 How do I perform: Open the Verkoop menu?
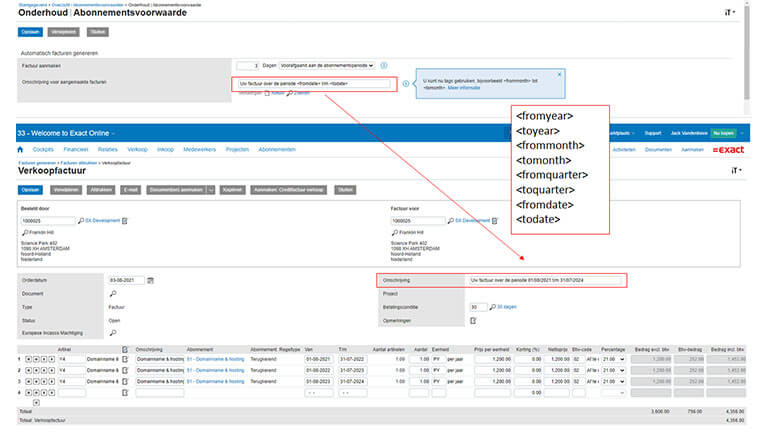tap(138, 149)
